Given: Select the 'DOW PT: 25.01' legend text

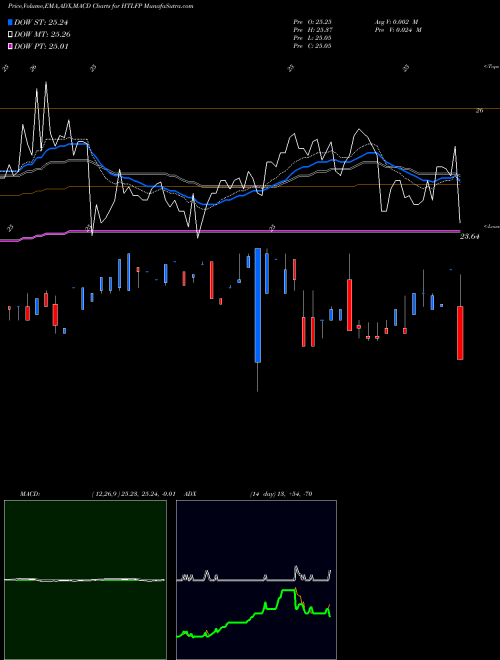Looking at the screenshot, I should (41, 46).
